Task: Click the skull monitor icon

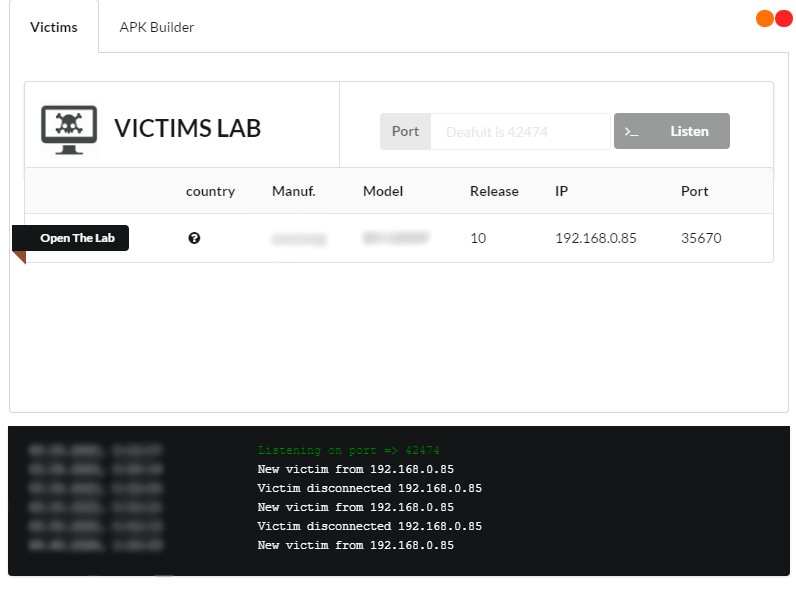Action: pos(69,130)
